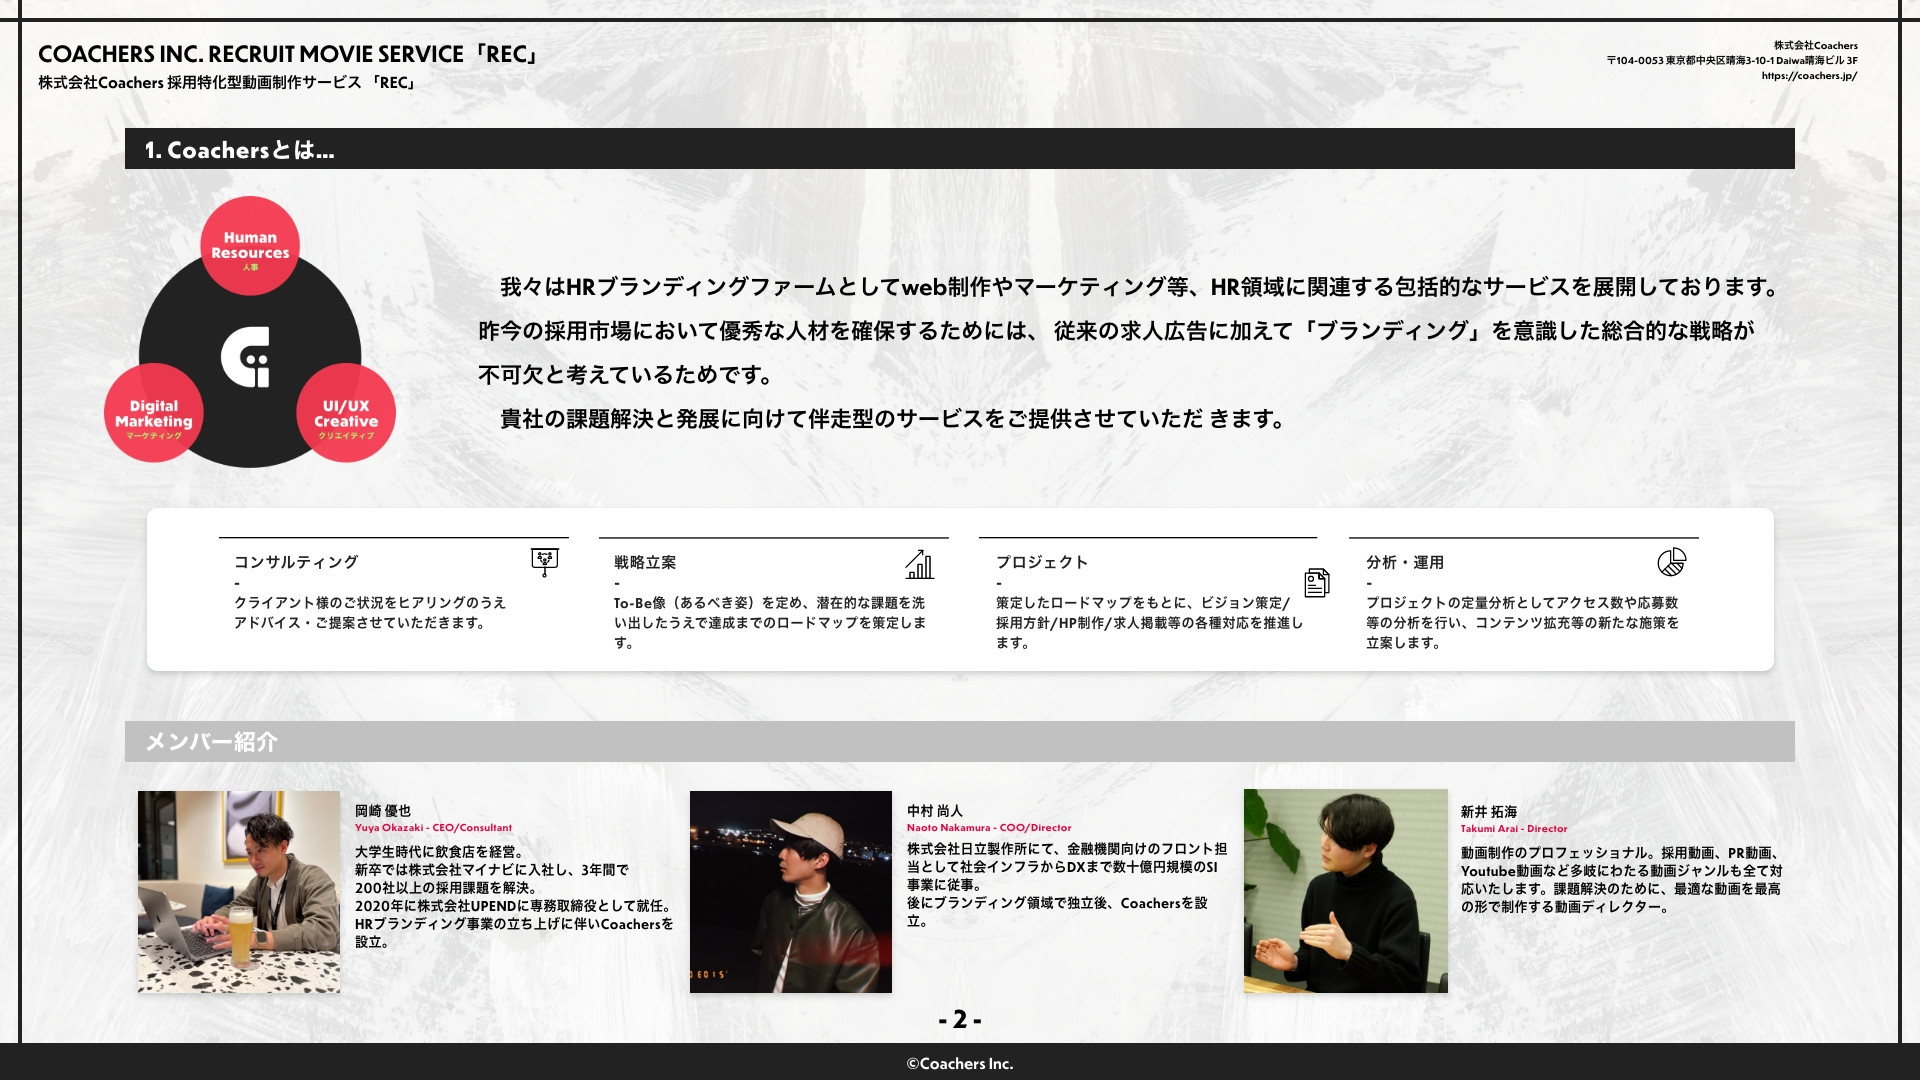Click the Digital Marketing circle icon
1920x1080 pixels.
155,410
